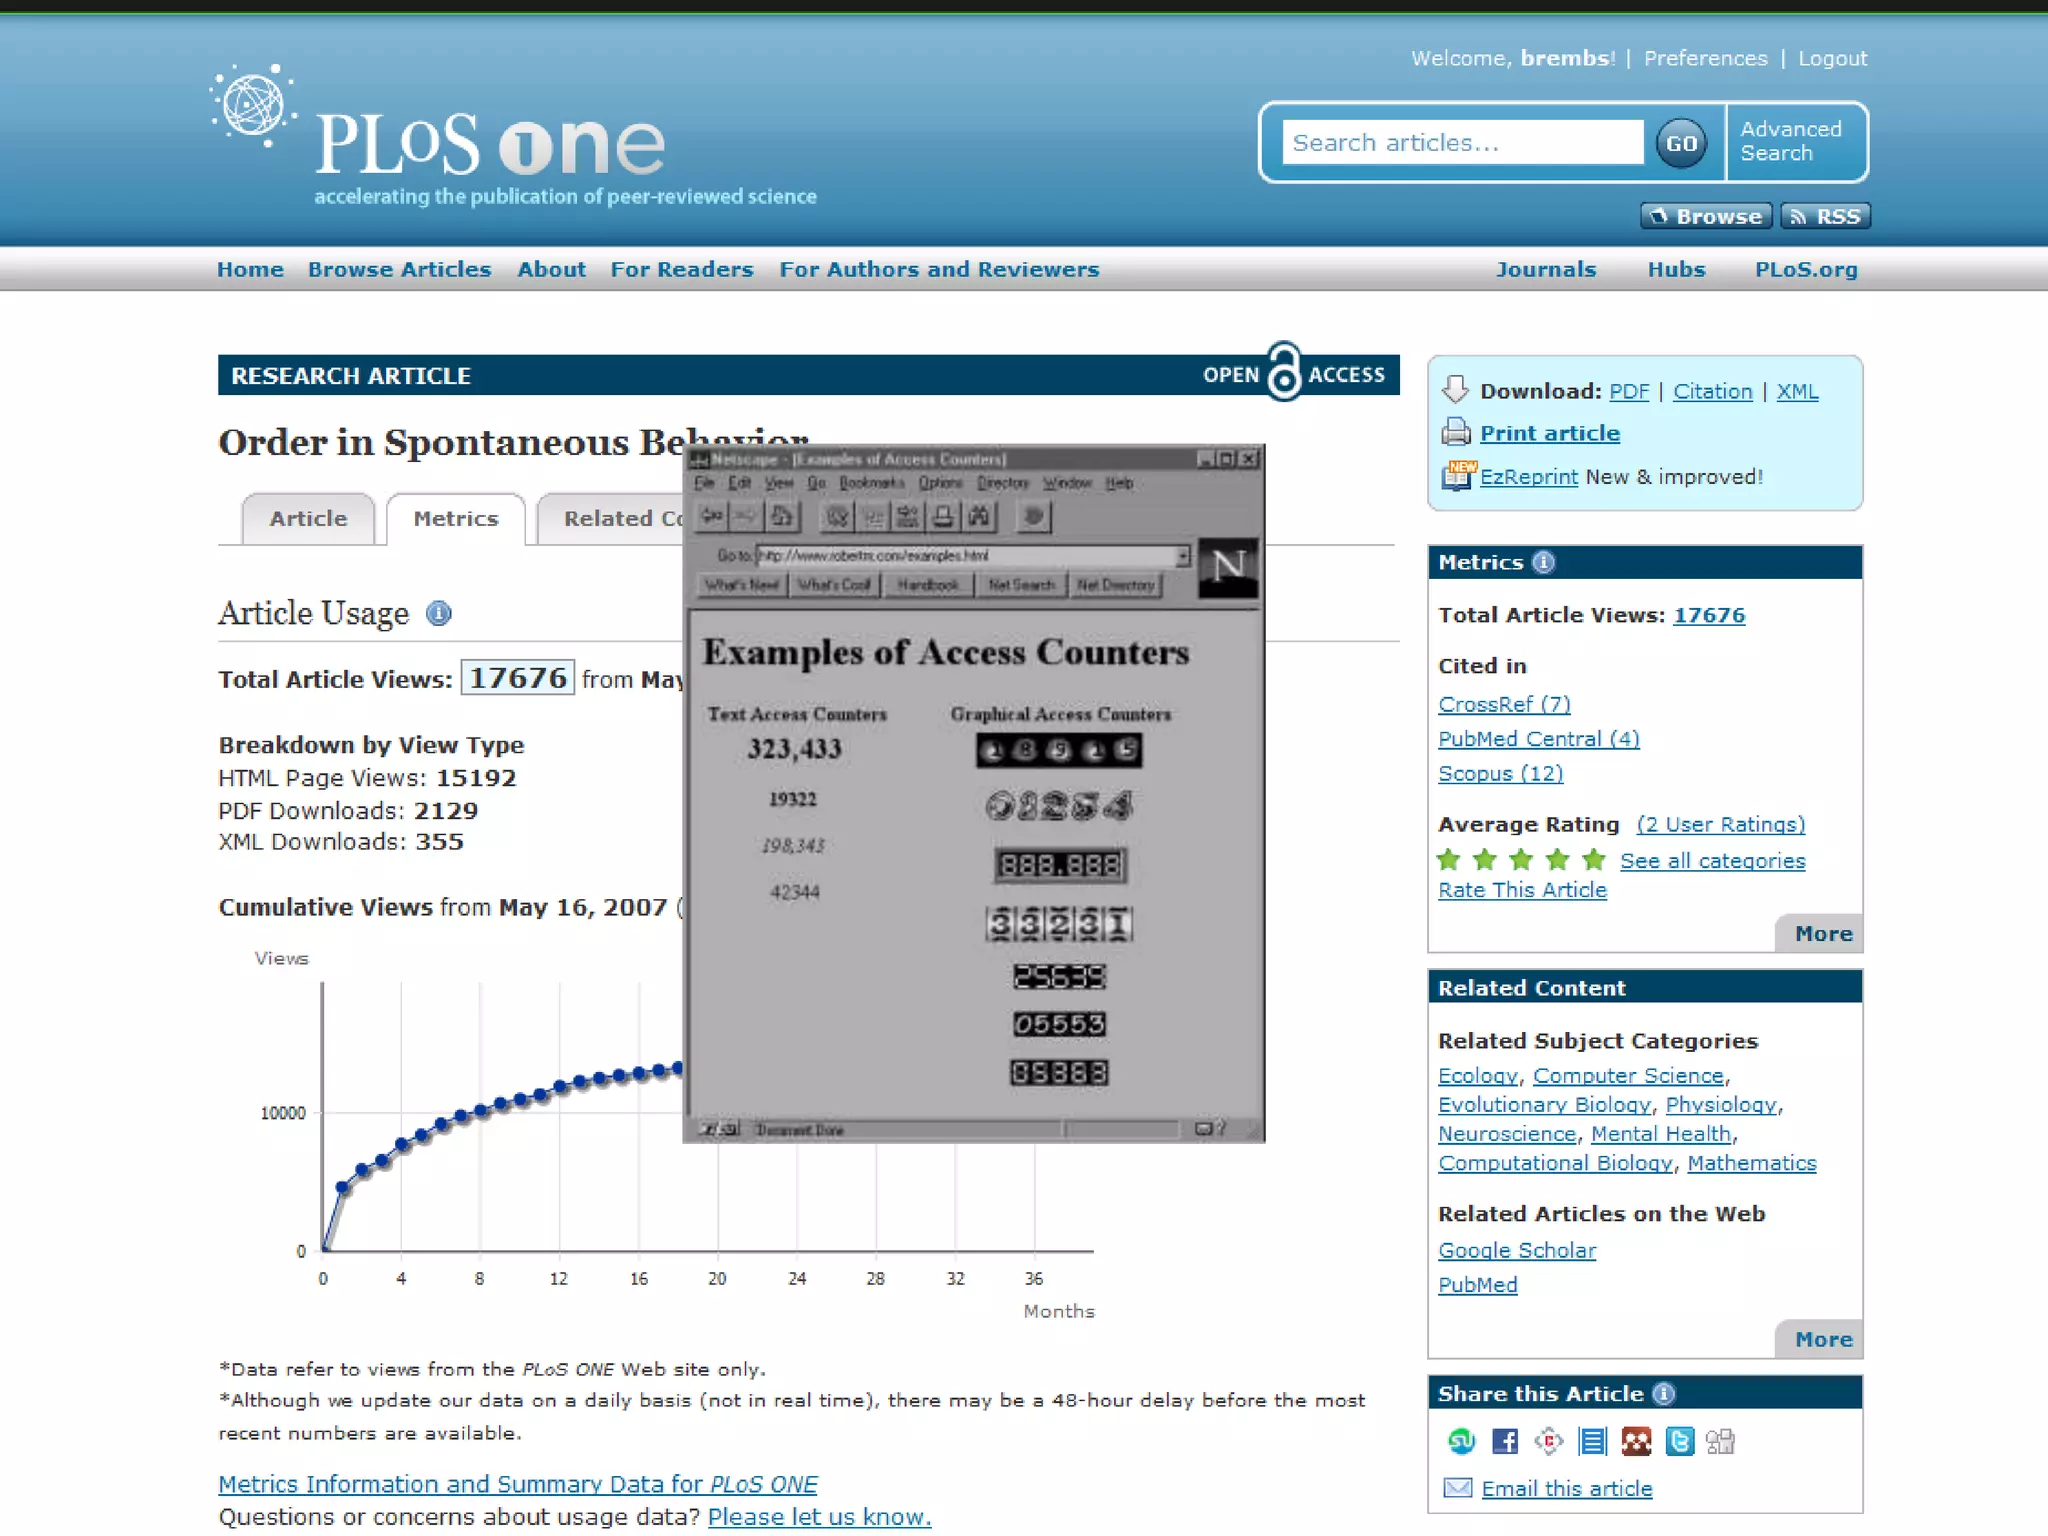Click the Article Usage info icon
This screenshot has width=2048, height=1536.
438,613
